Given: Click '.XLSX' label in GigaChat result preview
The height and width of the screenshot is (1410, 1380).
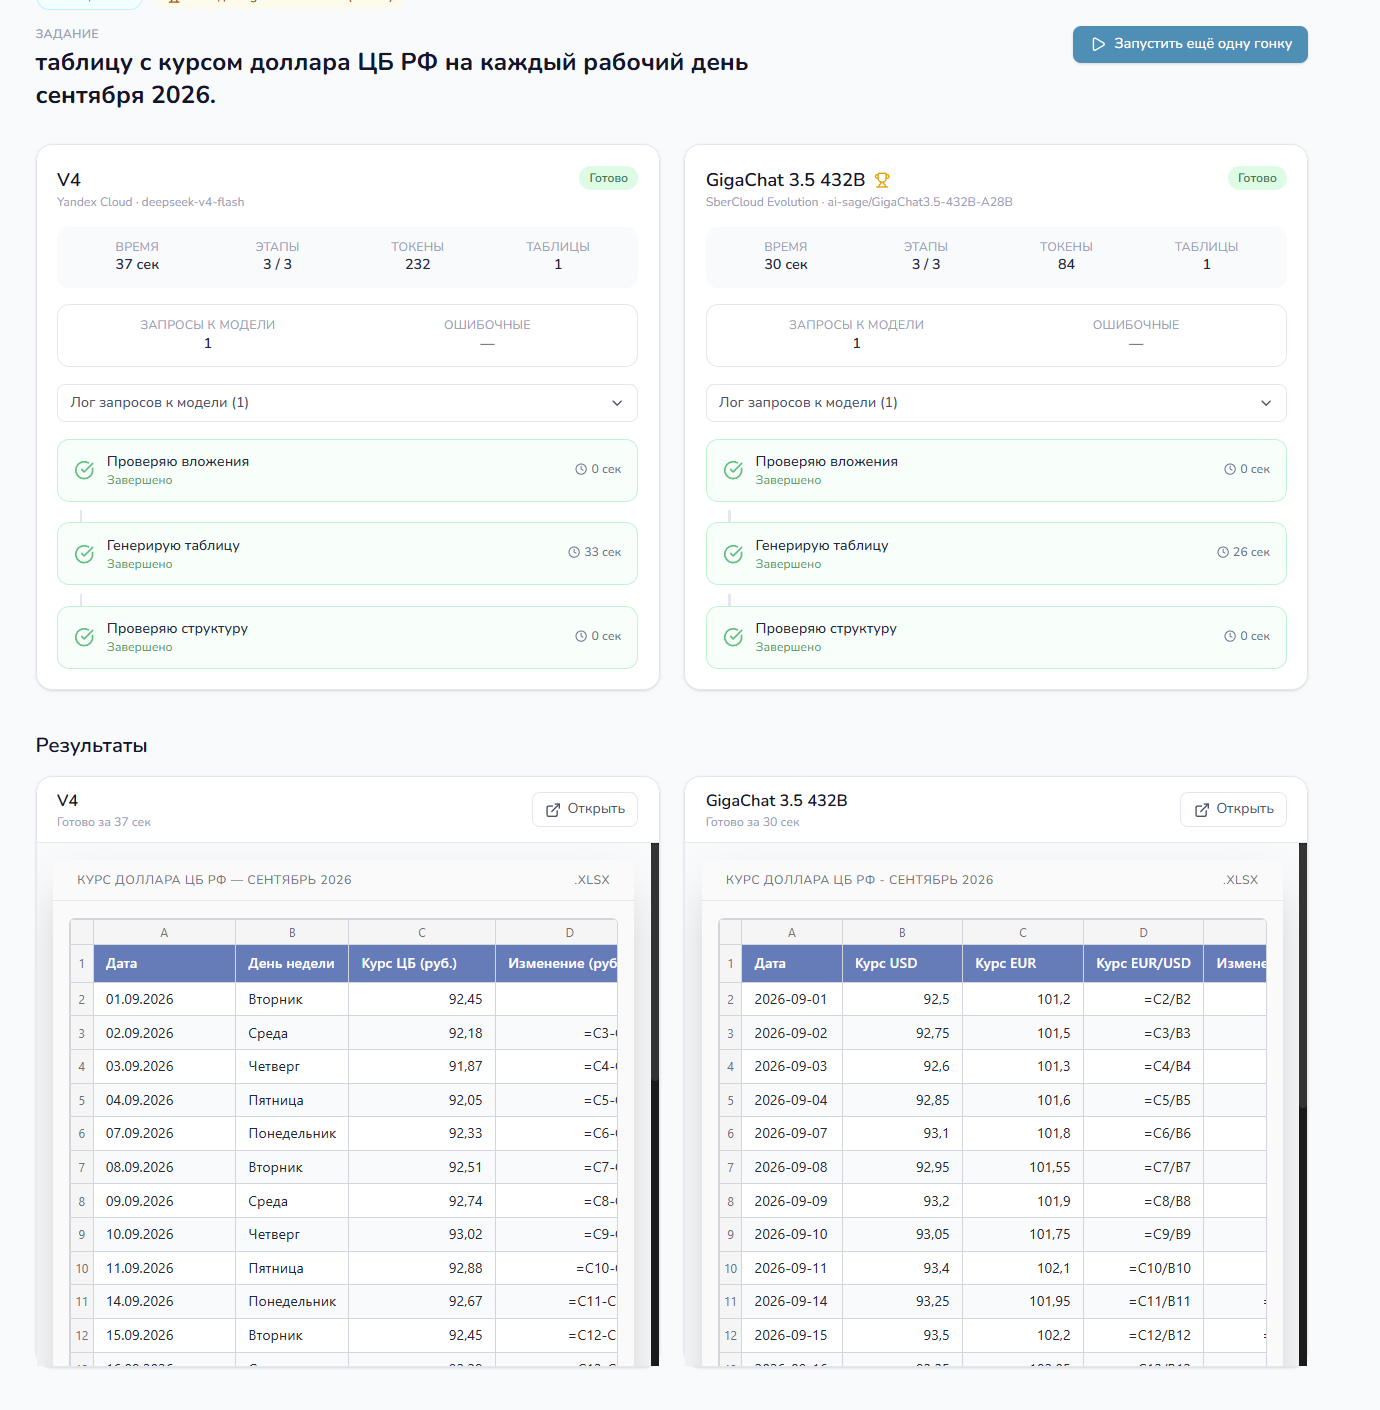Looking at the screenshot, I should click(x=1241, y=880).
